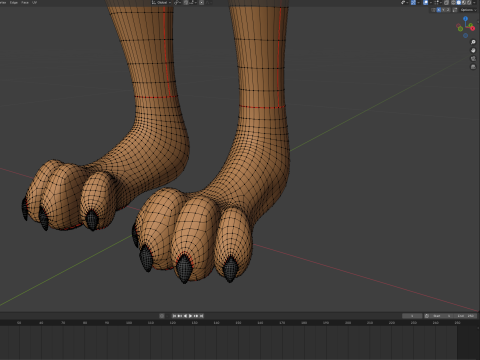
Task: Open the pivot point dropdown
Action: (x=177, y=2)
